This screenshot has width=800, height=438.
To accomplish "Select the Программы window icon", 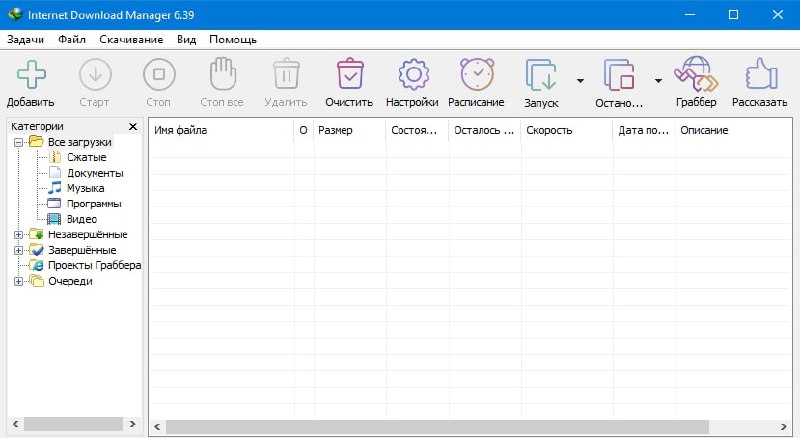I will tap(54, 203).
